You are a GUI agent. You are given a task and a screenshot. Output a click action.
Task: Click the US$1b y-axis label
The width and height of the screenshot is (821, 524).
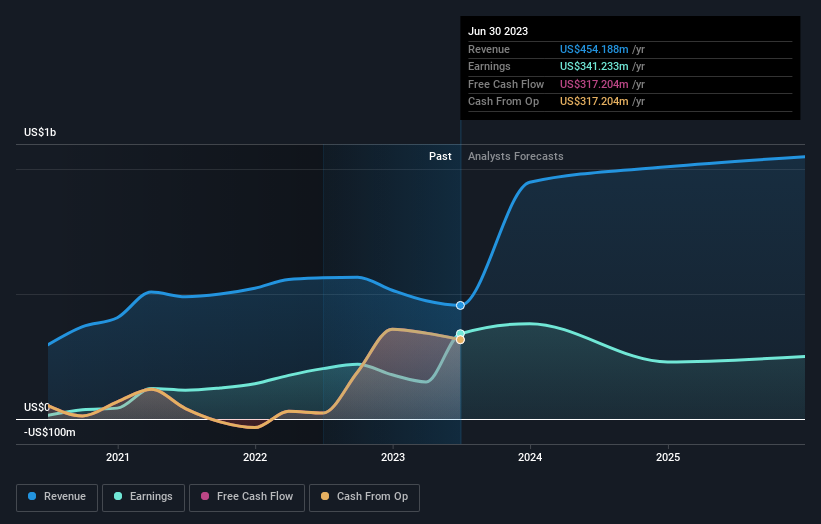pos(40,132)
